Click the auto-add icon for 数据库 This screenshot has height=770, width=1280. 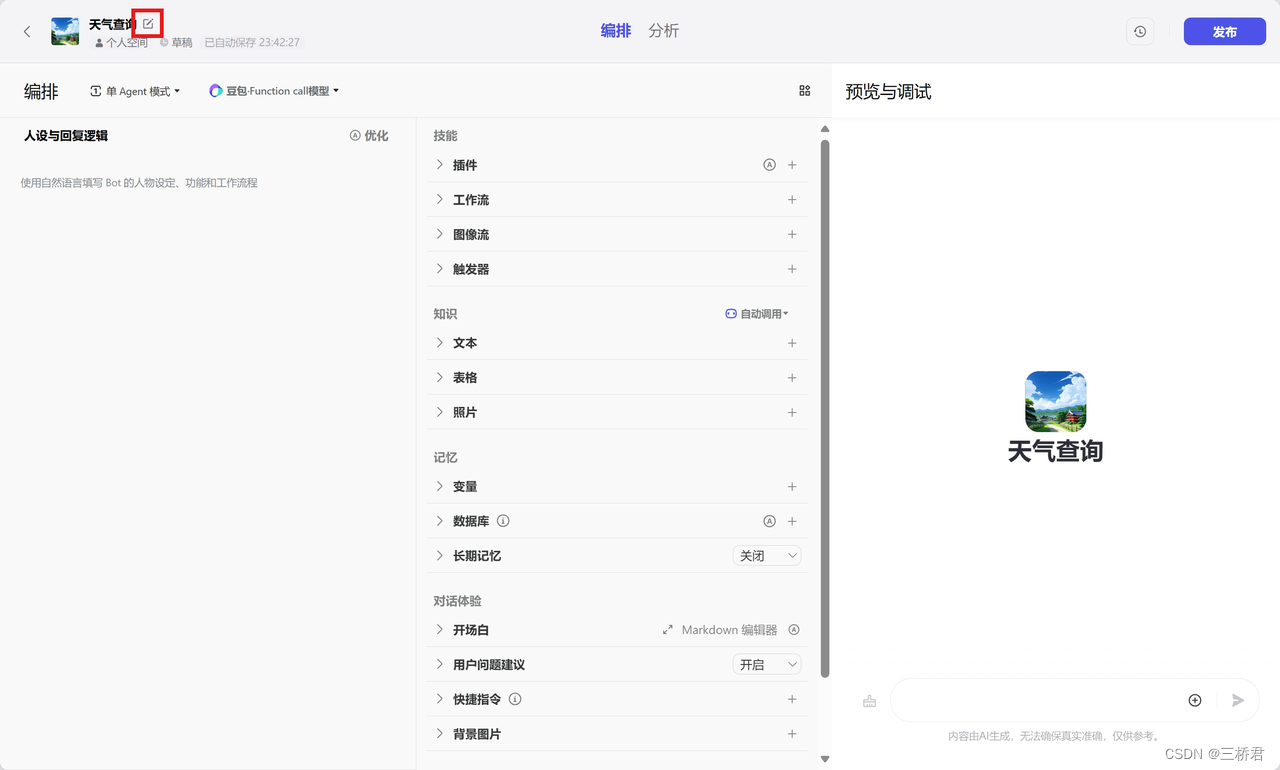tap(769, 521)
